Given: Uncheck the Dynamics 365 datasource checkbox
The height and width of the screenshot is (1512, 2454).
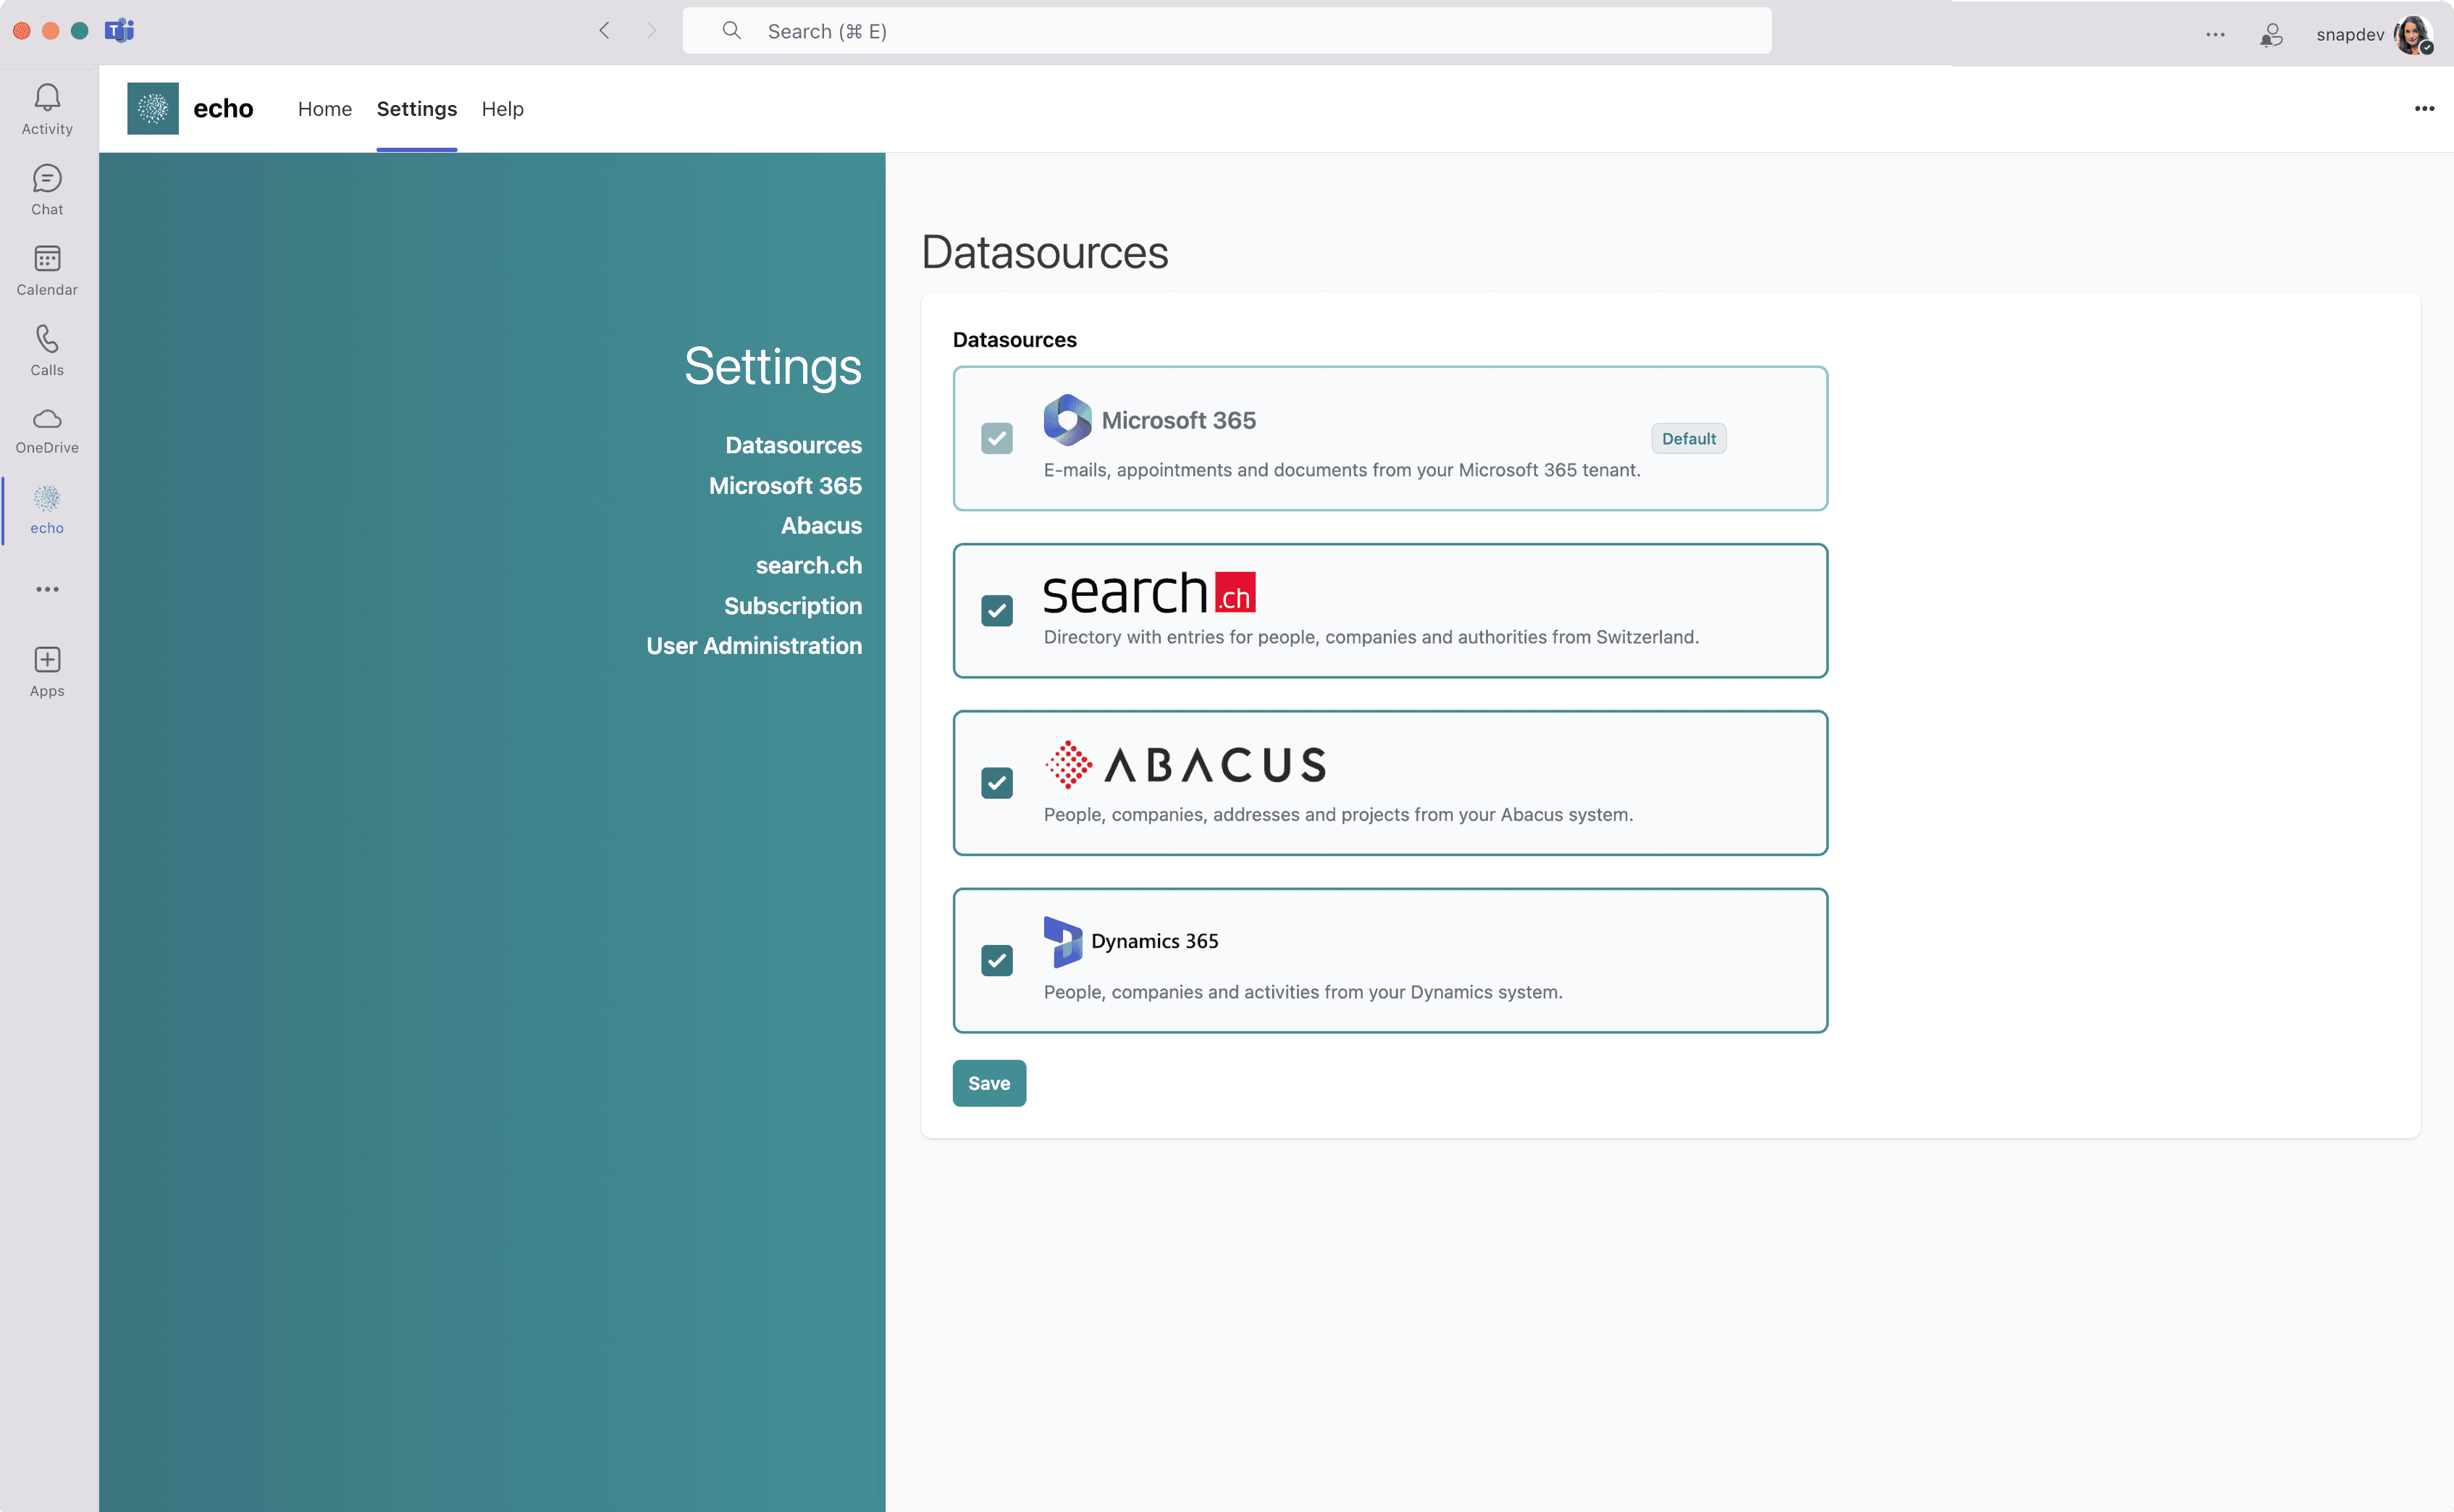Looking at the screenshot, I should click(x=996, y=960).
